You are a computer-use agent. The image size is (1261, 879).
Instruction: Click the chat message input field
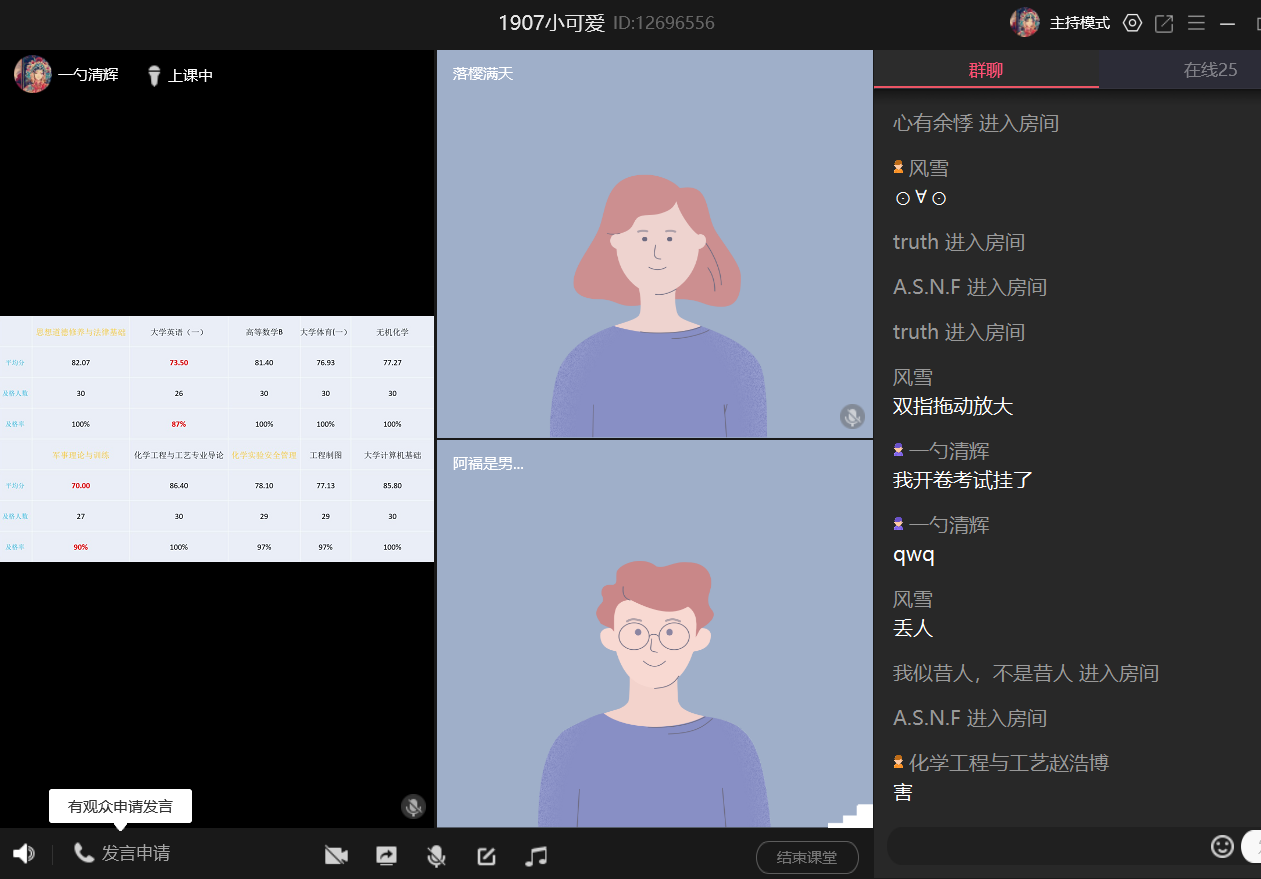(x=1045, y=847)
